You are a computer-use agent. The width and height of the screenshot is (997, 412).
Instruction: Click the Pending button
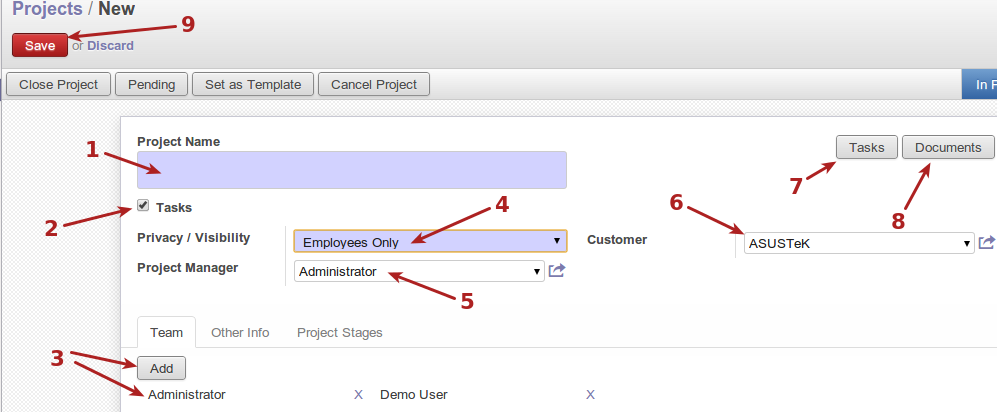click(x=151, y=84)
